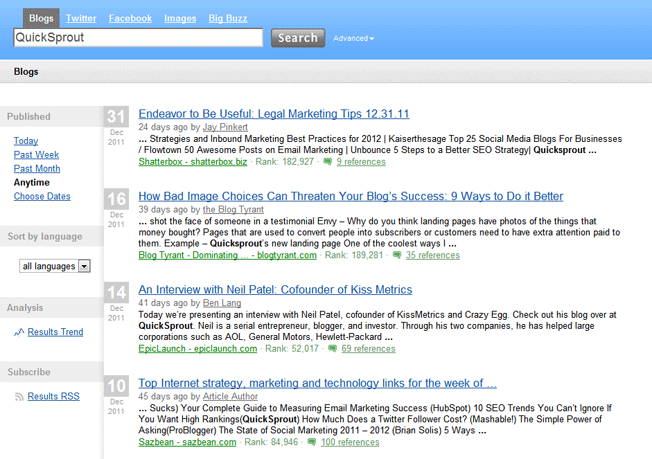
Task: Click the 14 Dec 2011 date badge
Action: click(116, 303)
